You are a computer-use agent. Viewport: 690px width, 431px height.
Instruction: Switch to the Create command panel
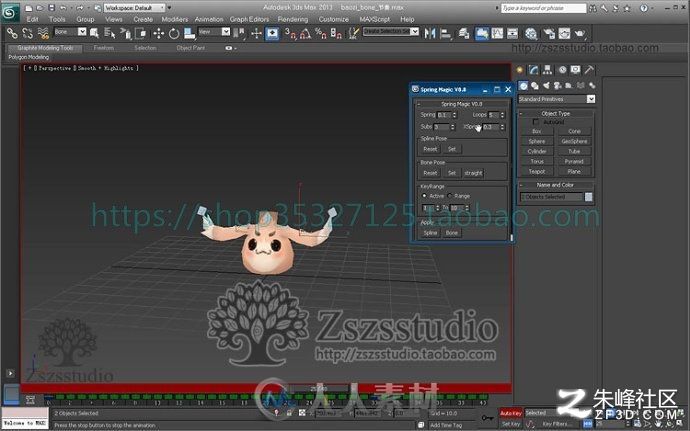click(x=520, y=70)
